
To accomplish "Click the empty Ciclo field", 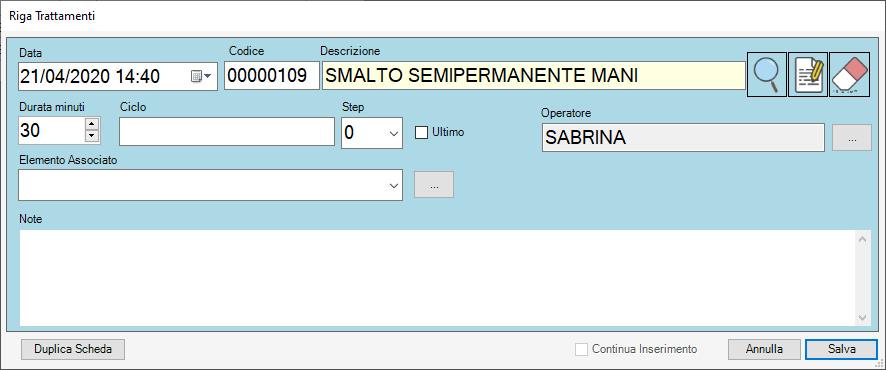I will click(x=227, y=132).
